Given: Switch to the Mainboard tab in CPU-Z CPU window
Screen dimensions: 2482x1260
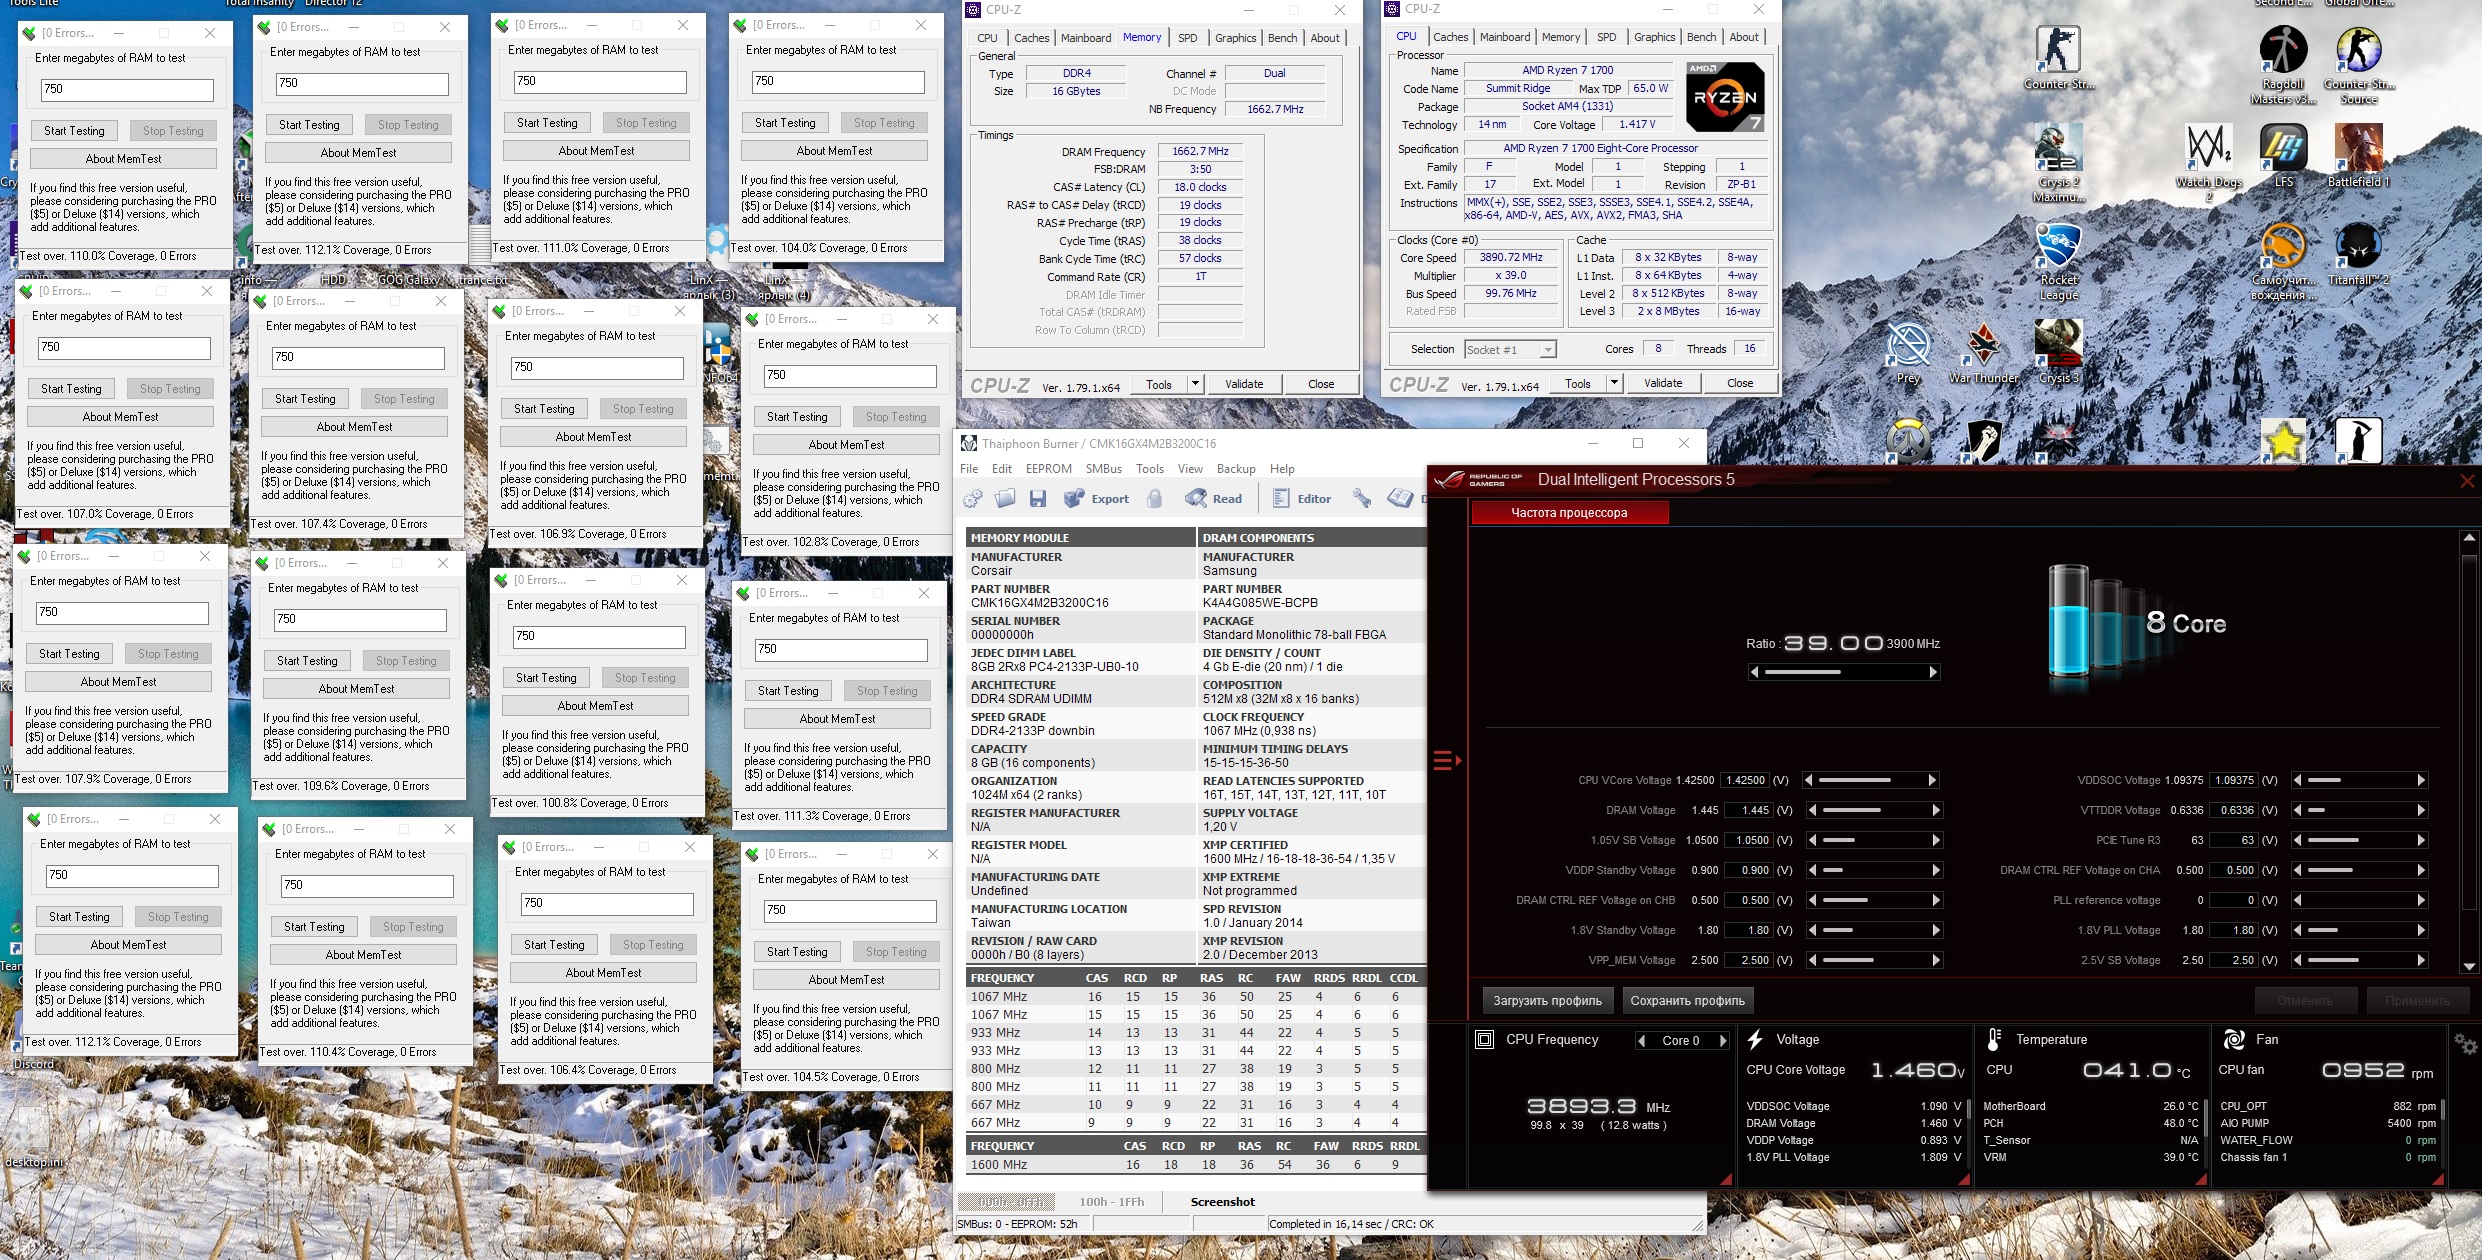Looking at the screenshot, I should 1504,37.
